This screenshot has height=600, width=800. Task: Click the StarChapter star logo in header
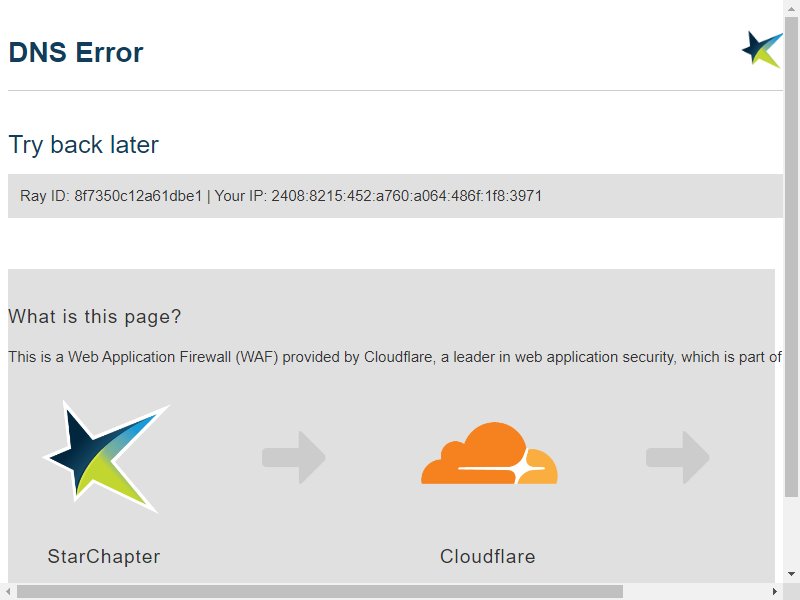(x=762, y=49)
